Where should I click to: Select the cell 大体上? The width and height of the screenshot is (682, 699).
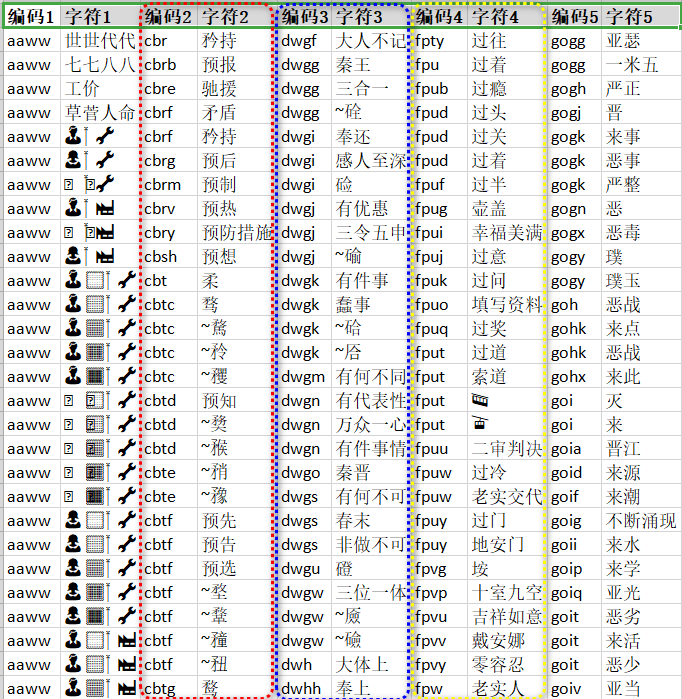click(x=371, y=665)
